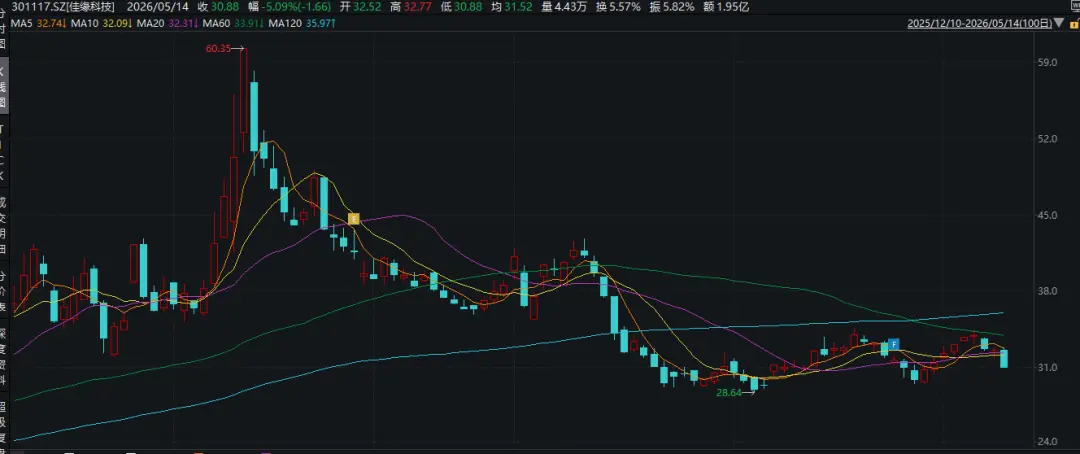Click the stock name 301117.SZ[佳缘科技]
Viewport: 1080px width, 454px height.
[x=64, y=8]
